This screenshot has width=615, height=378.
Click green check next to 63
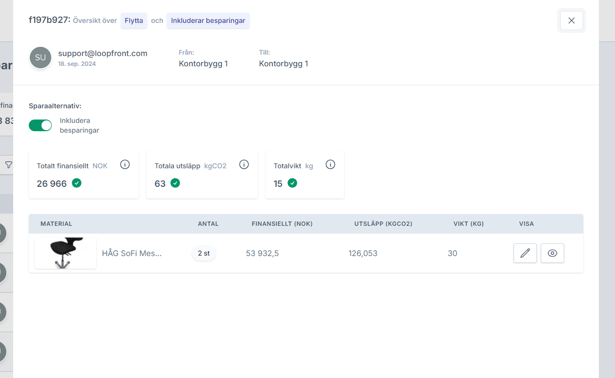175,183
